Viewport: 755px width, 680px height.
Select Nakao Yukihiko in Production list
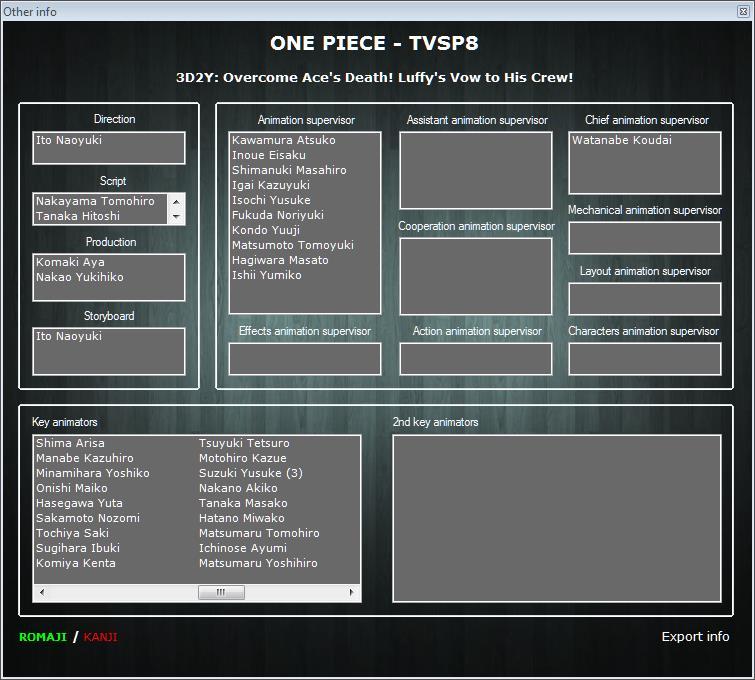[x=80, y=277]
